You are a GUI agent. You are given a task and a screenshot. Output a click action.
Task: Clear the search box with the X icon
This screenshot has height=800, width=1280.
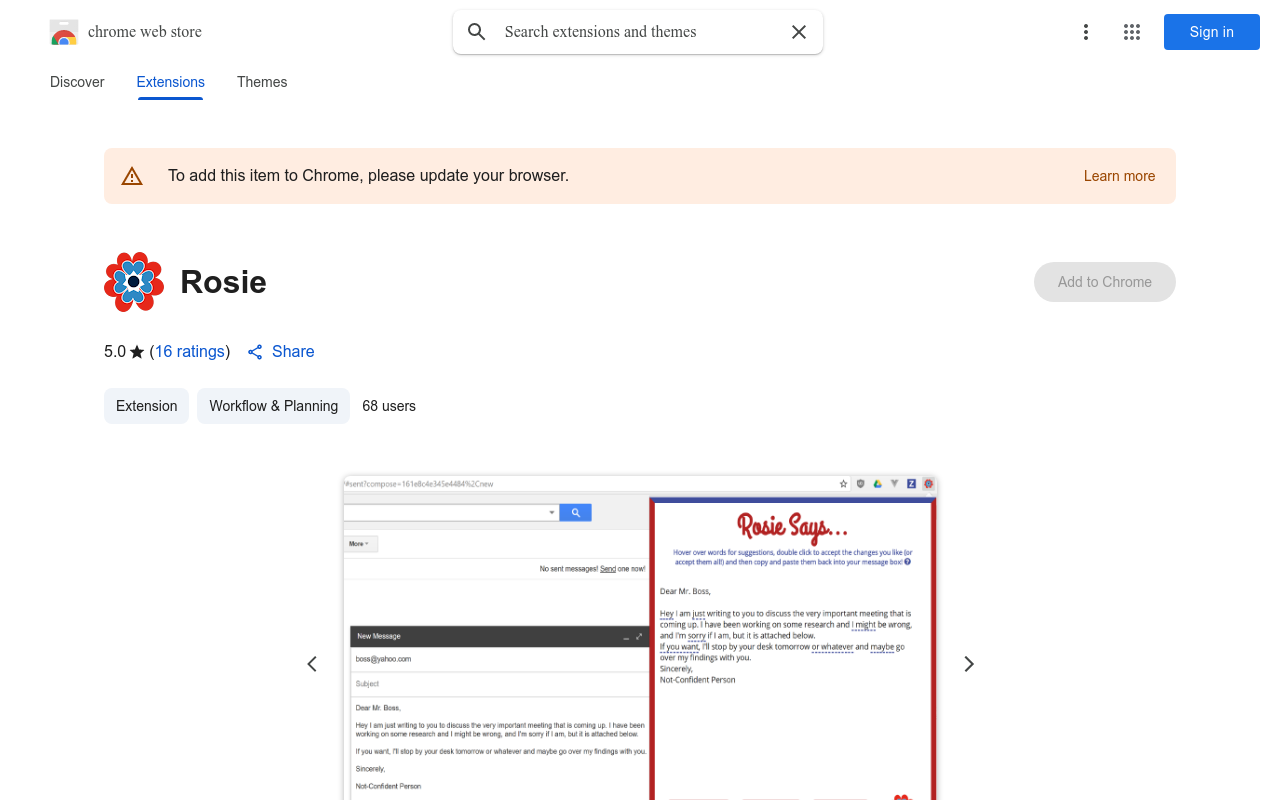tap(799, 32)
